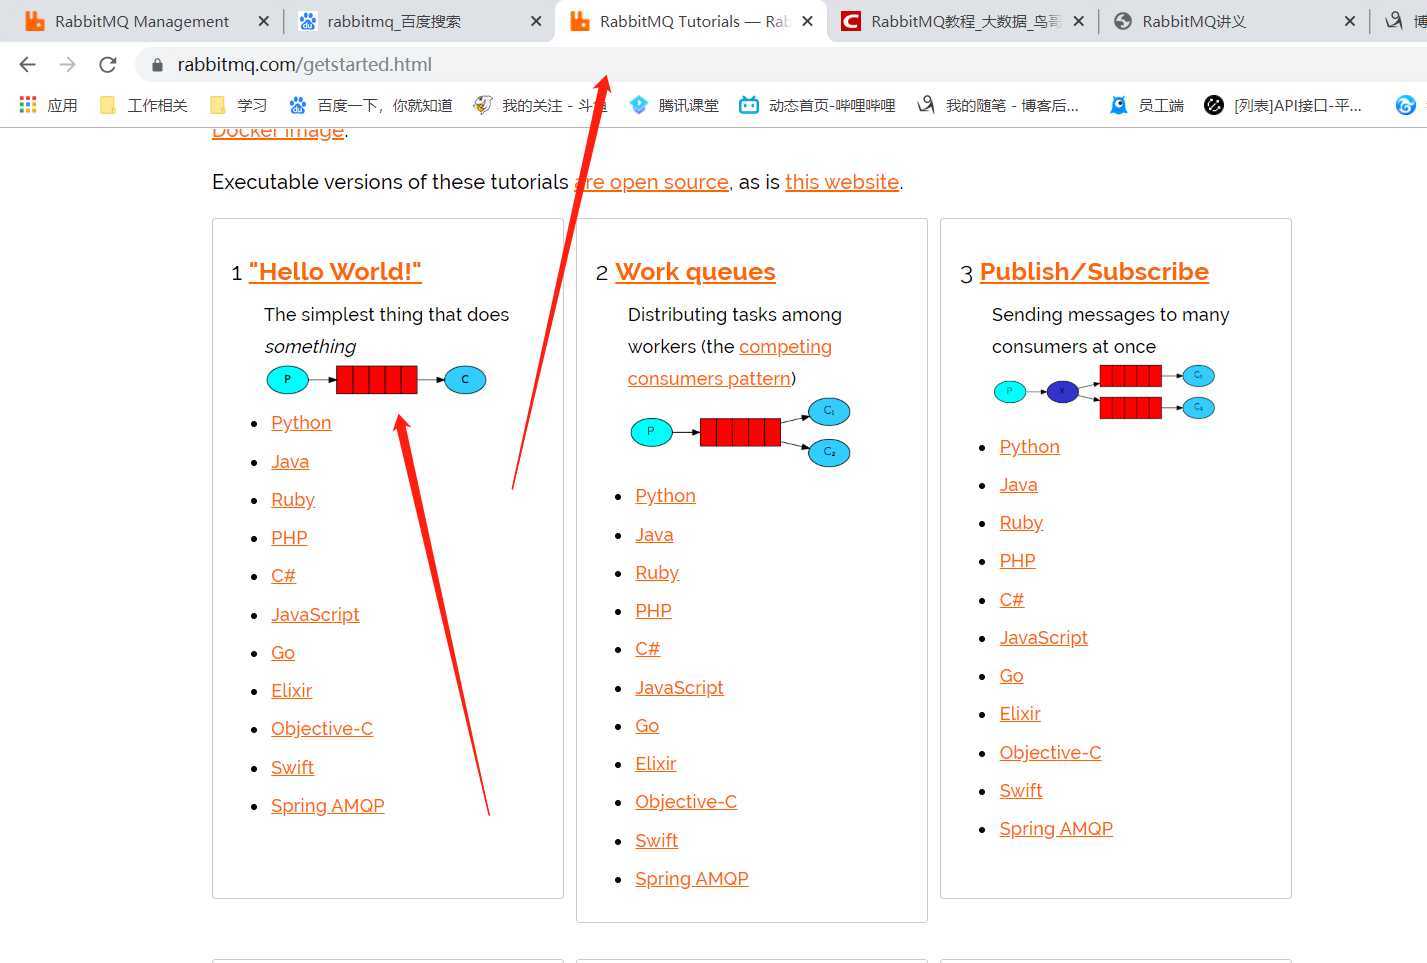The width and height of the screenshot is (1427, 963).
Task: Open Swift under Publish/Subscribe
Action: [x=1021, y=791]
